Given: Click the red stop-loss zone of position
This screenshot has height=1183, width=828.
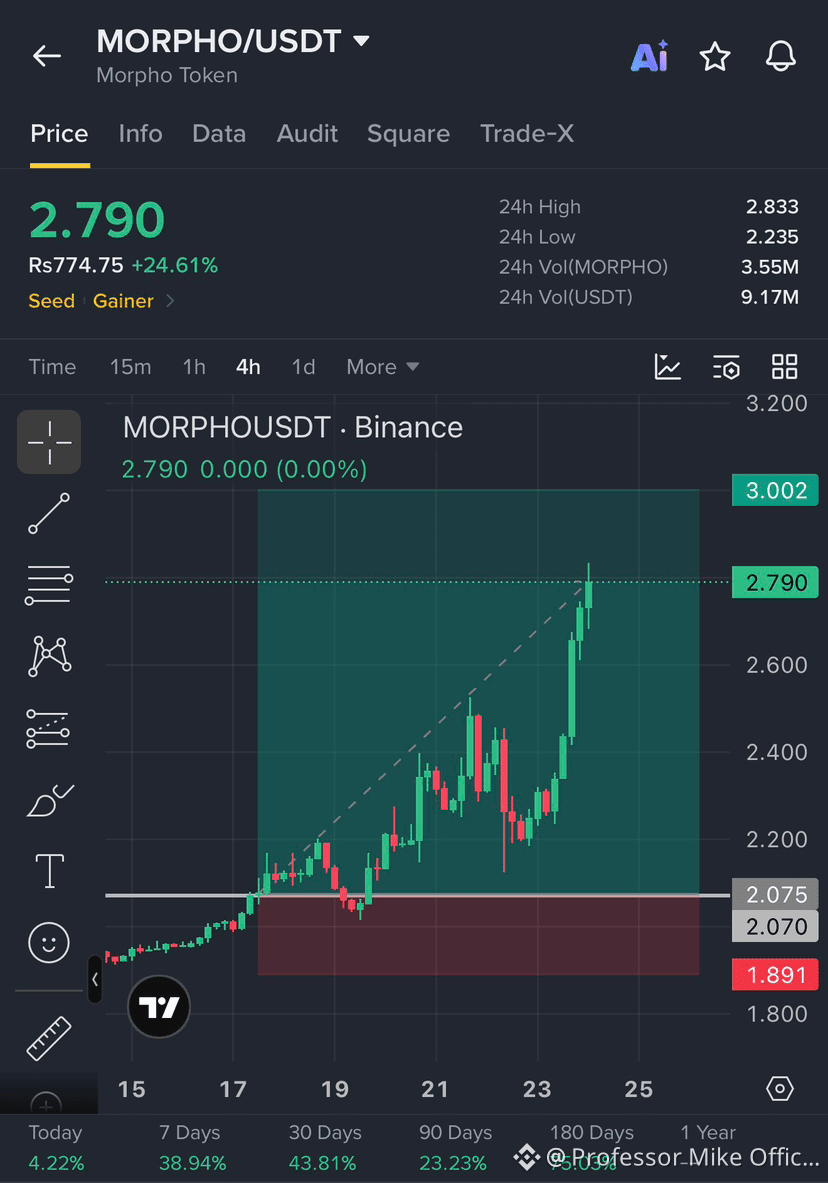Looking at the screenshot, I should [479, 936].
